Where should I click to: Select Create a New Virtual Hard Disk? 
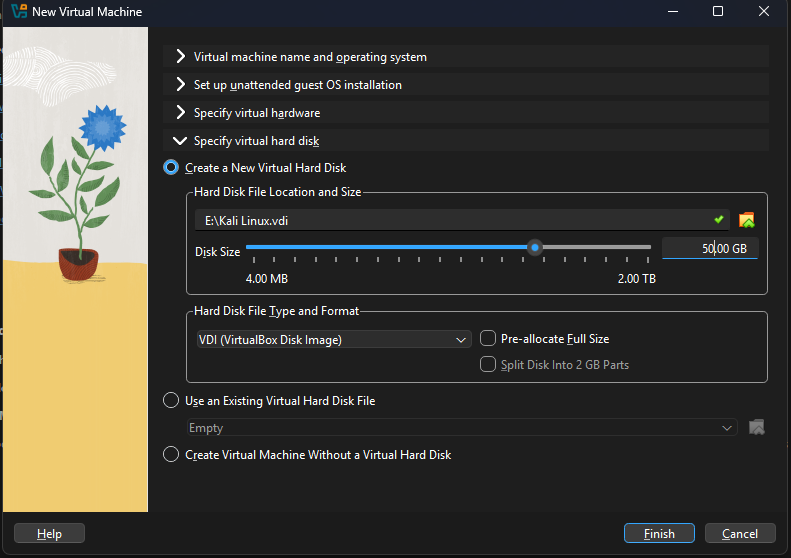click(x=171, y=168)
